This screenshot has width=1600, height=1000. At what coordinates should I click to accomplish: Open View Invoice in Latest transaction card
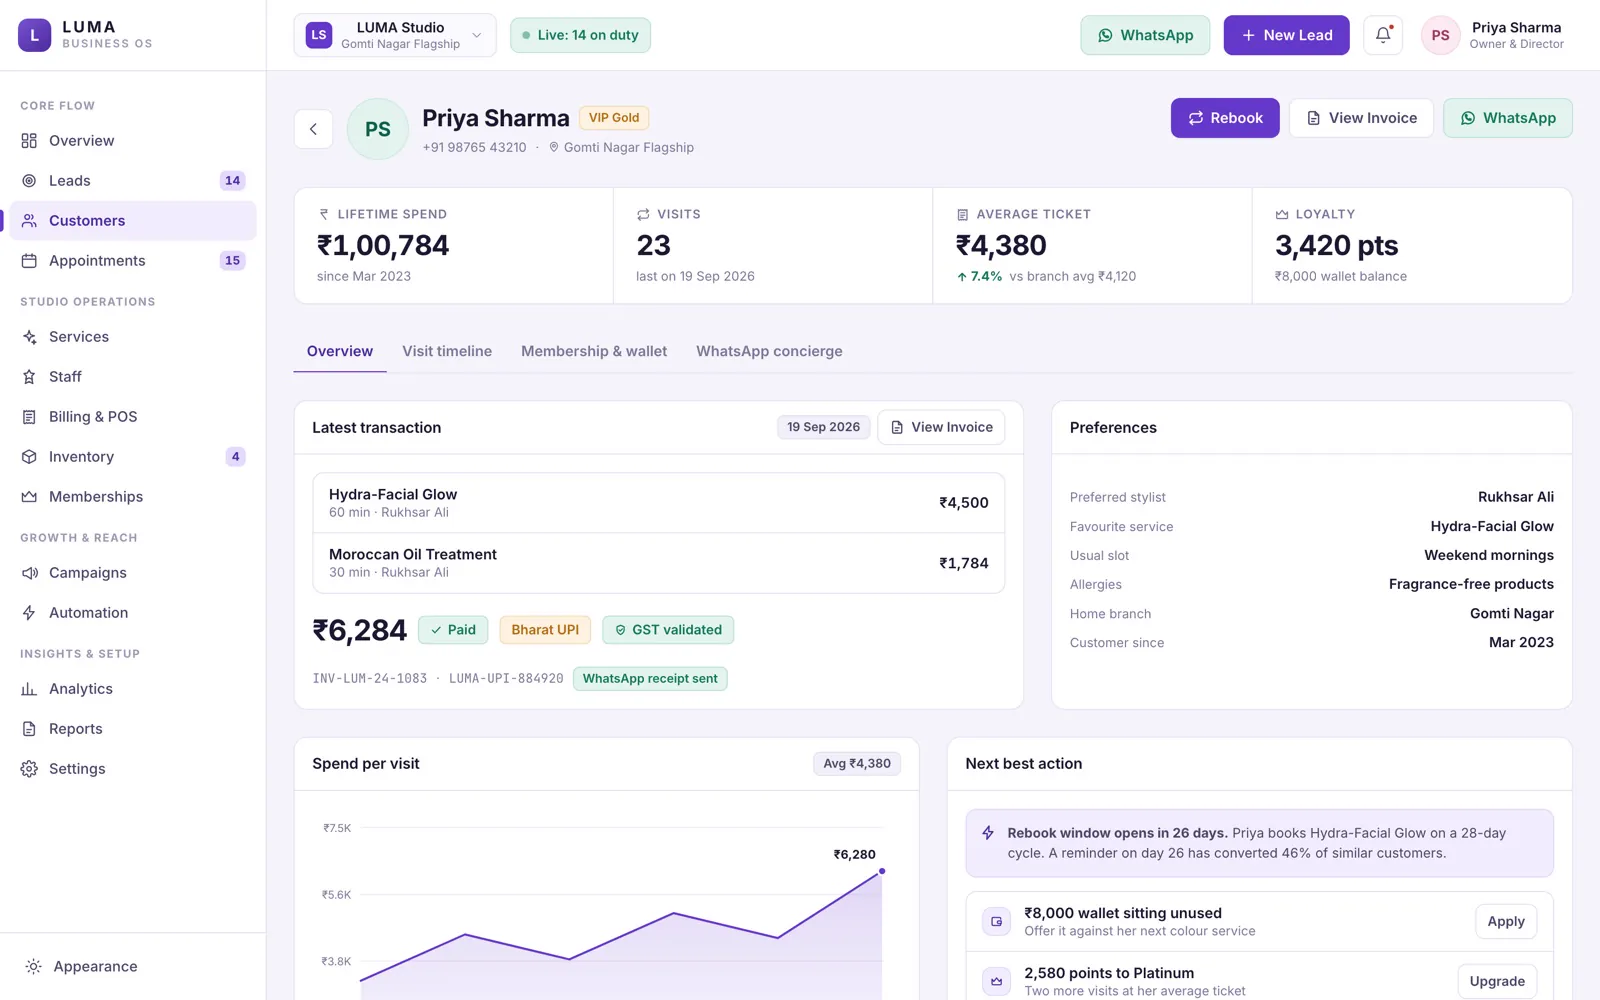coord(941,427)
